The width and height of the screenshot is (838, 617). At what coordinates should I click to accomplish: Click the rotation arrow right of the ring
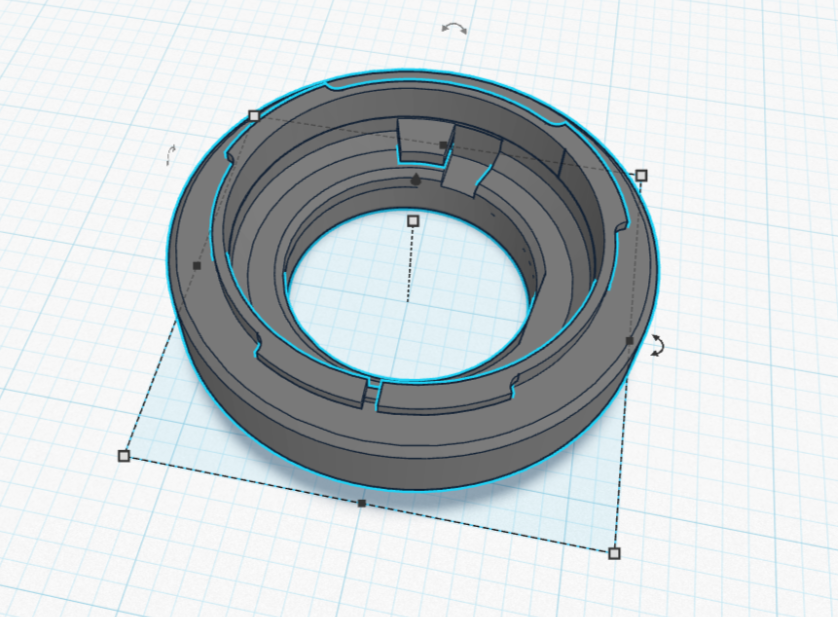click(x=657, y=345)
